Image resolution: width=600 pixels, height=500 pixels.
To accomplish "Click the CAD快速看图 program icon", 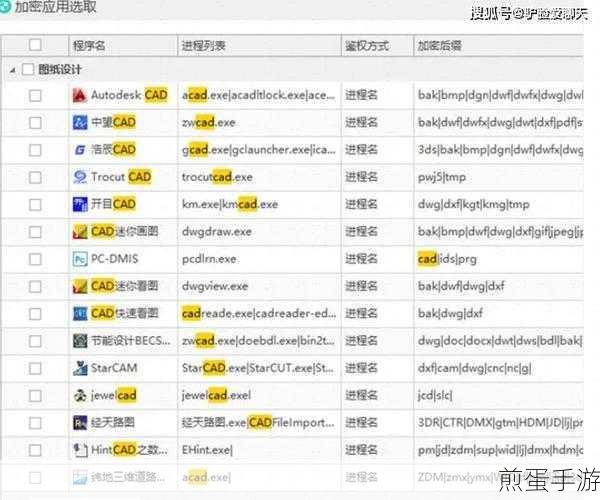I will 80,314.
